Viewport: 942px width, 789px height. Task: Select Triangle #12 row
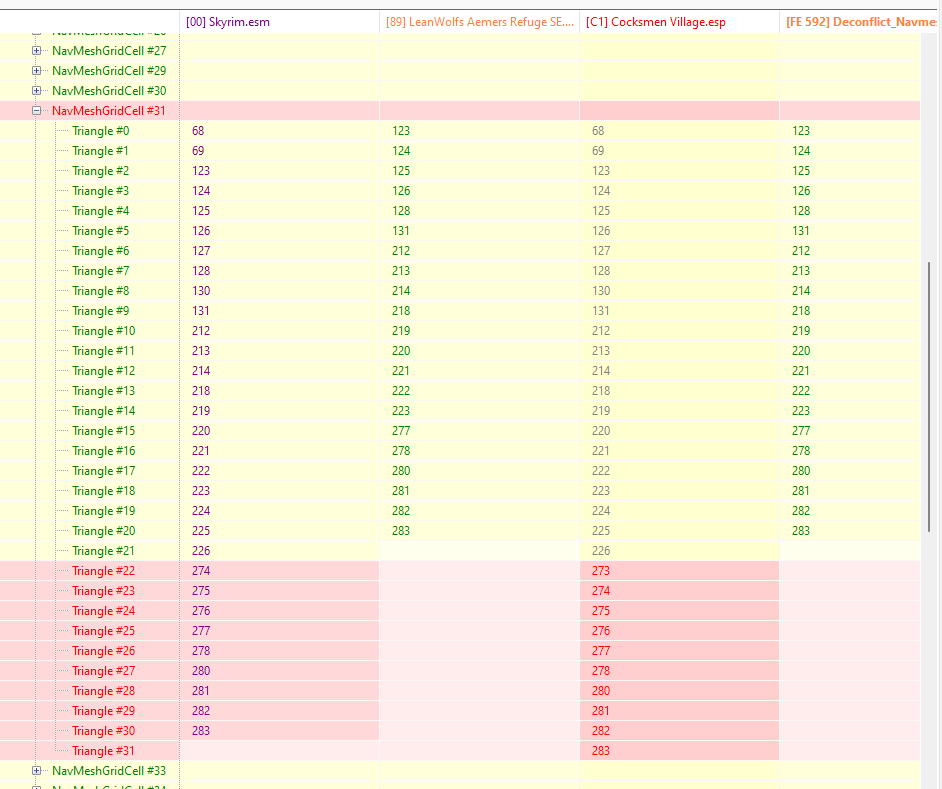pyautogui.click(x=460, y=371)
